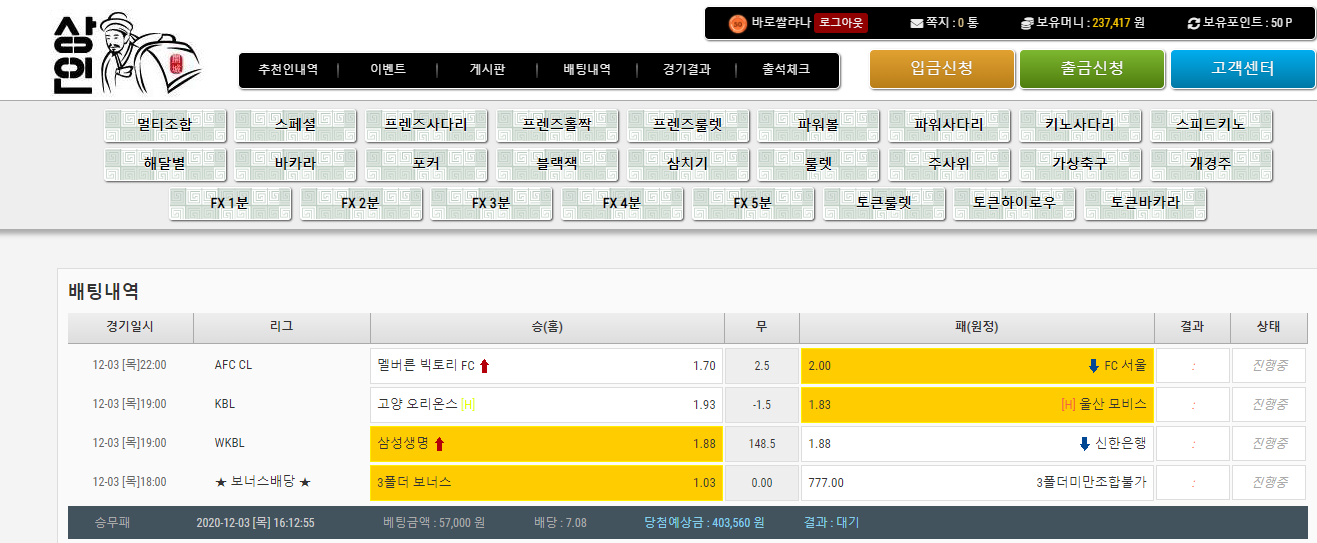Go to 고객센터 customer center
1317x543 pixels.
tap(1242, 69)
